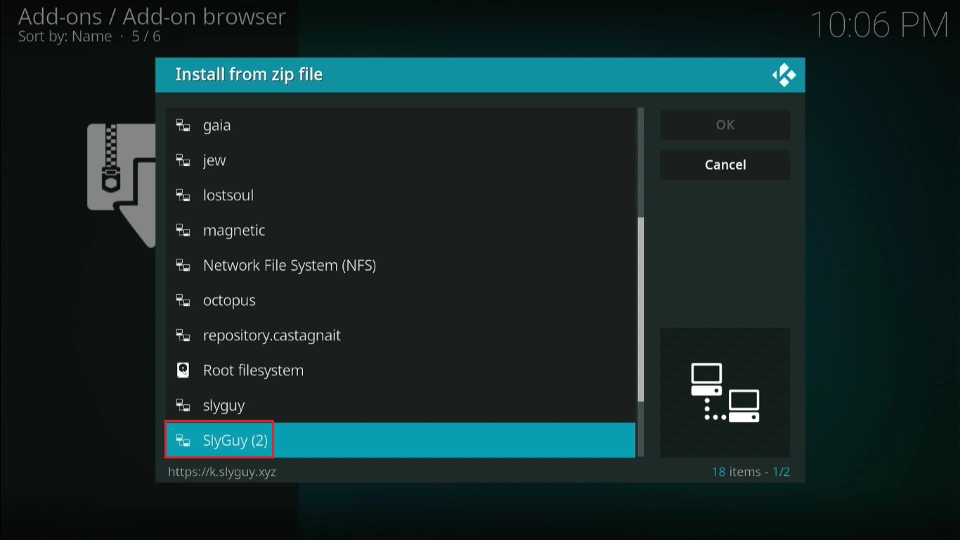Screen dimensions: 960x540
Task: Click the network icon beside magnetic
Action: click(183, 231)
